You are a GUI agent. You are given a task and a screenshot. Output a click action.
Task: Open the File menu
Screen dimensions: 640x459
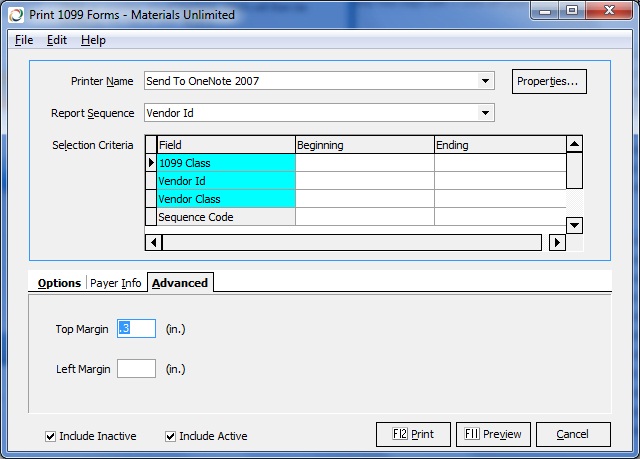[24, 40]
